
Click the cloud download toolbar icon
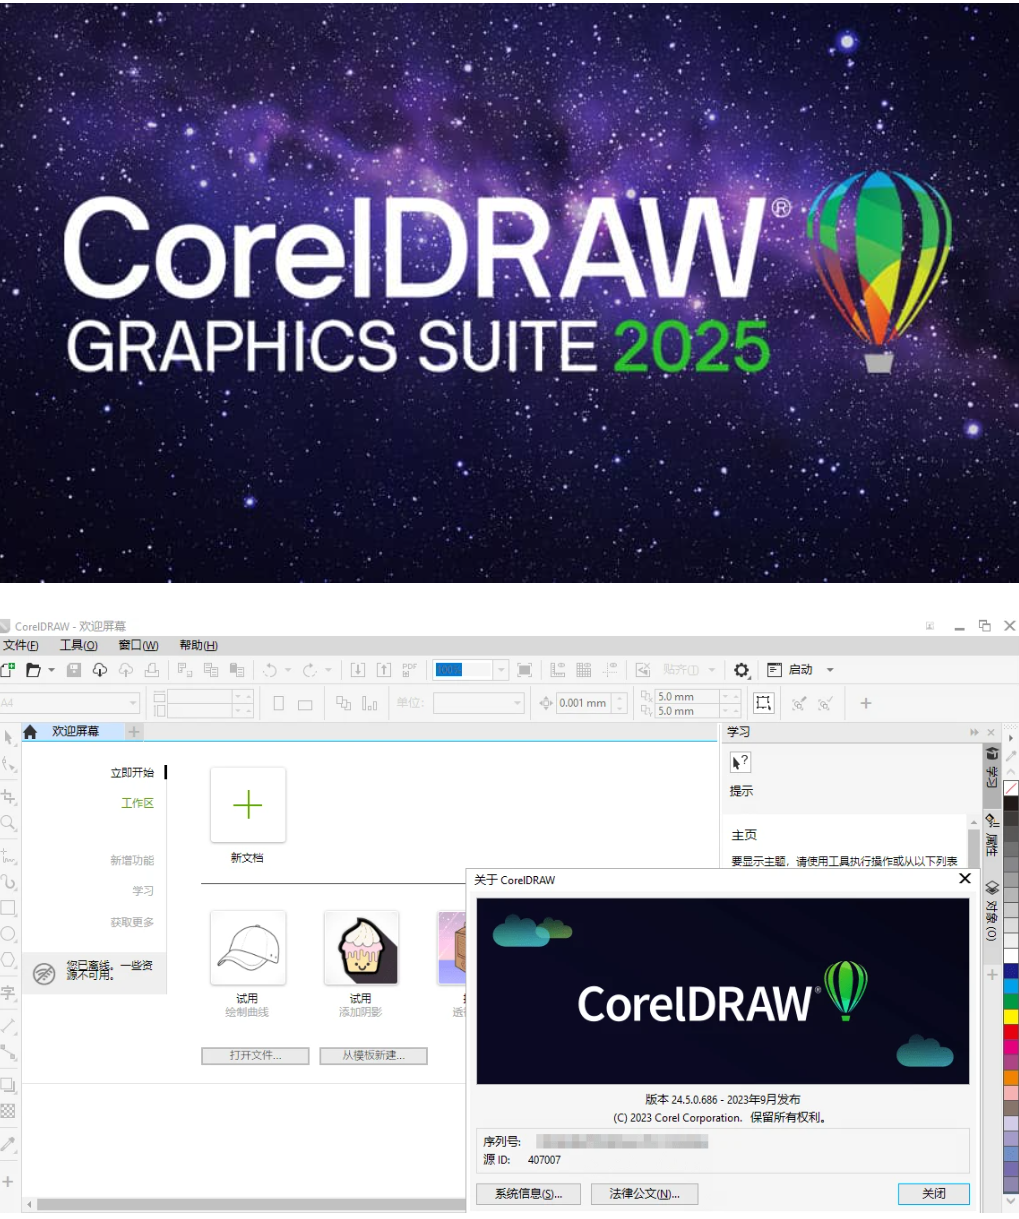tap(100, 670)
